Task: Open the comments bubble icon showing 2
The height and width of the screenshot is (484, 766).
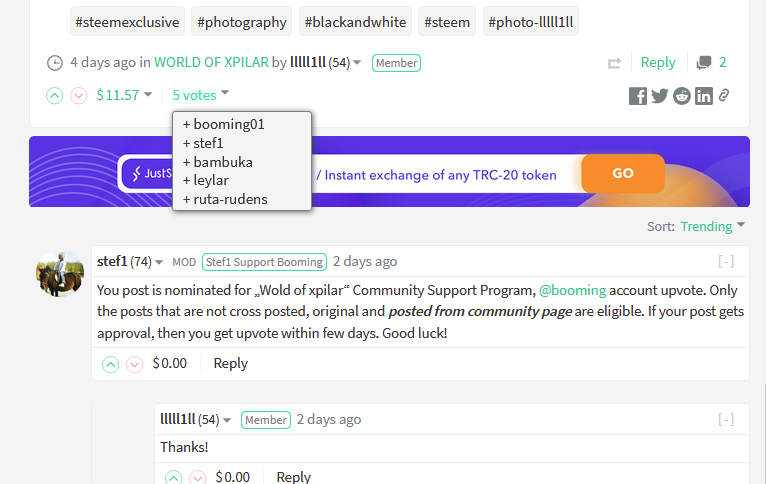Action: [x=704, y=63]
